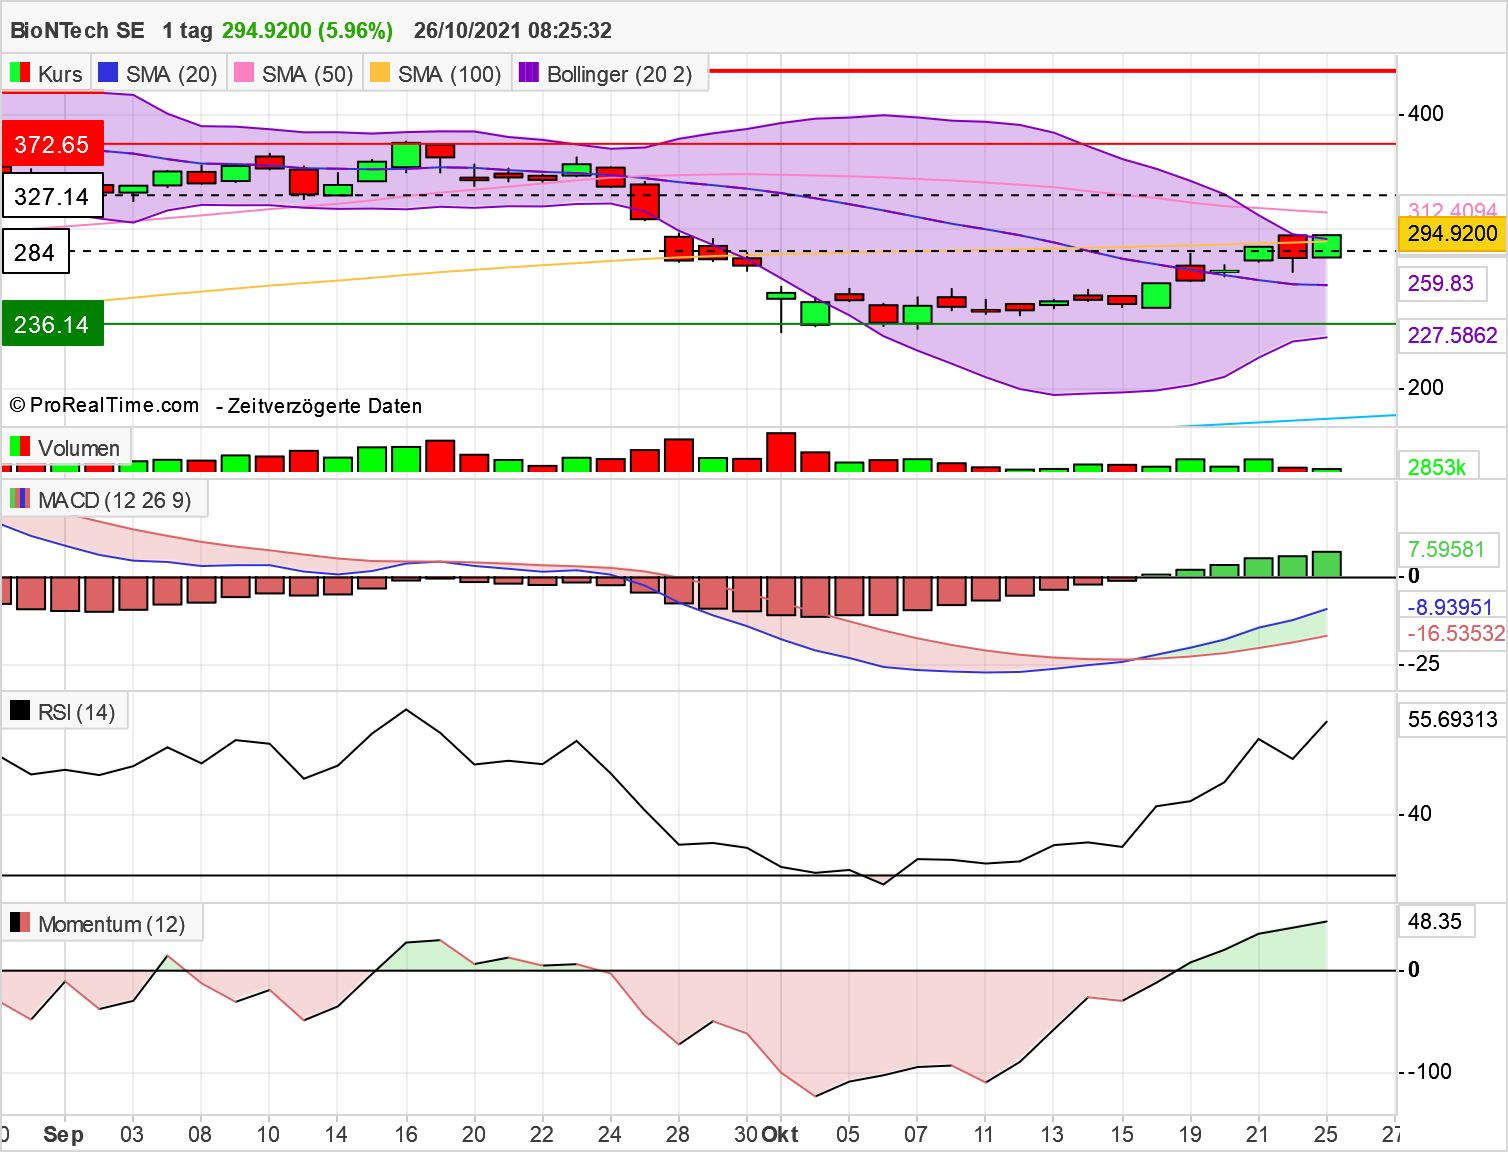Click the black RSI legend icon
The width and height of the screenshot is (1508, 1152).
tap(19, 711)
